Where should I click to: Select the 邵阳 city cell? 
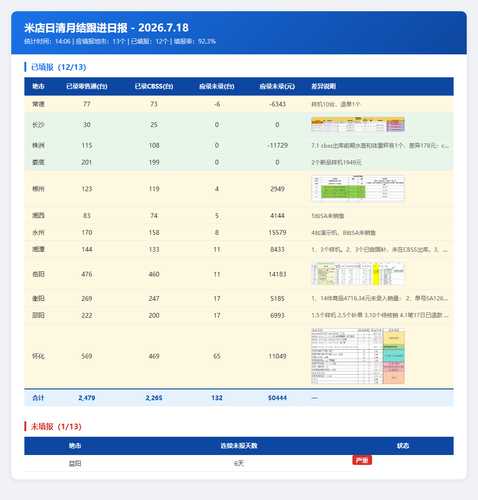pos(38,315)
